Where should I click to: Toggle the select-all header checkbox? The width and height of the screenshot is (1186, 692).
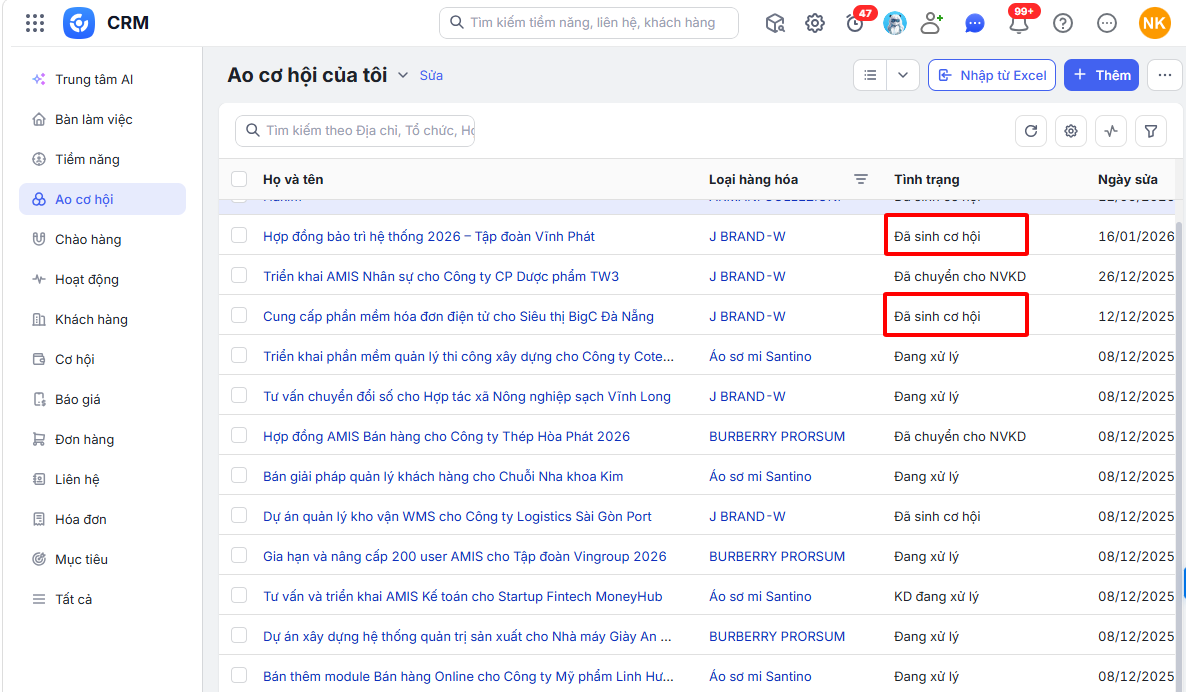click(239, 179)
